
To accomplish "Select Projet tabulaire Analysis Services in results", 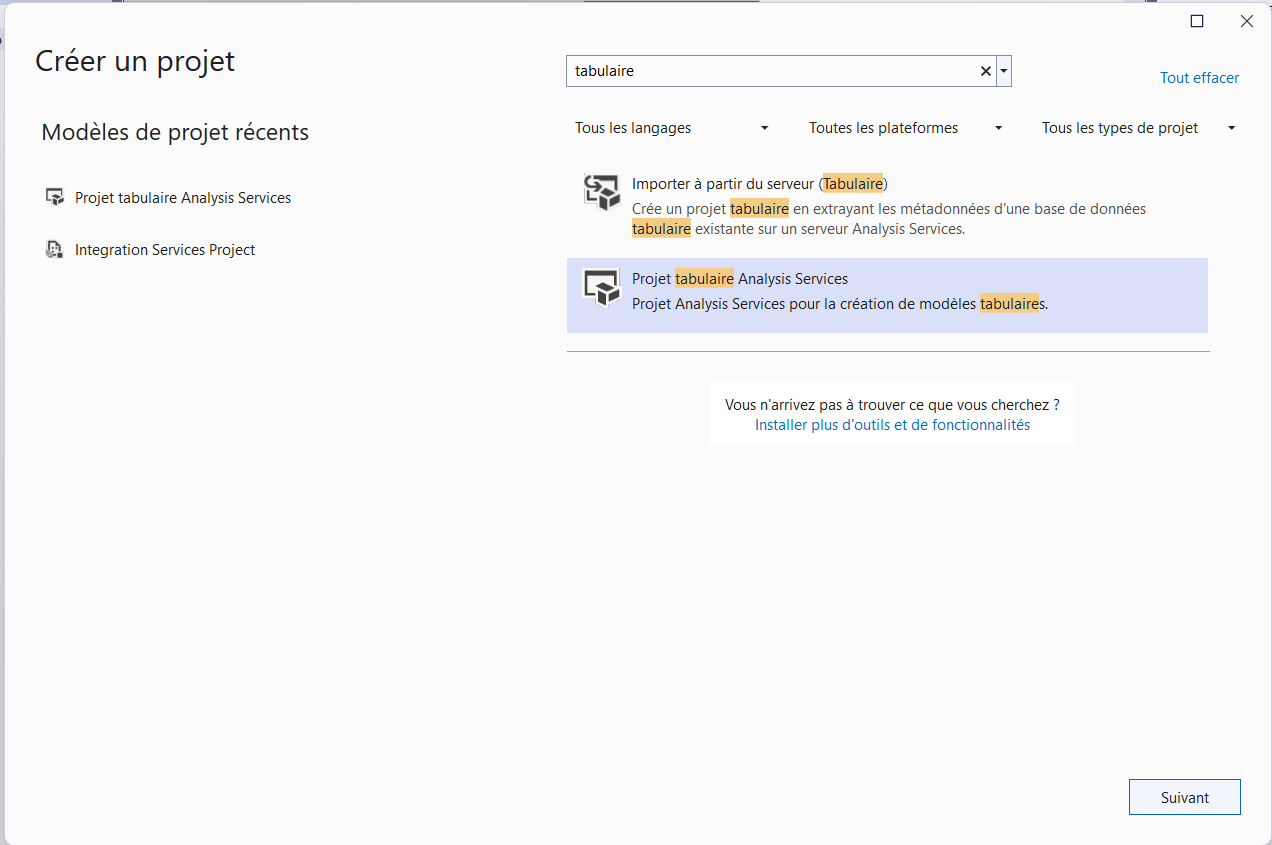I will tap(887, 295).
